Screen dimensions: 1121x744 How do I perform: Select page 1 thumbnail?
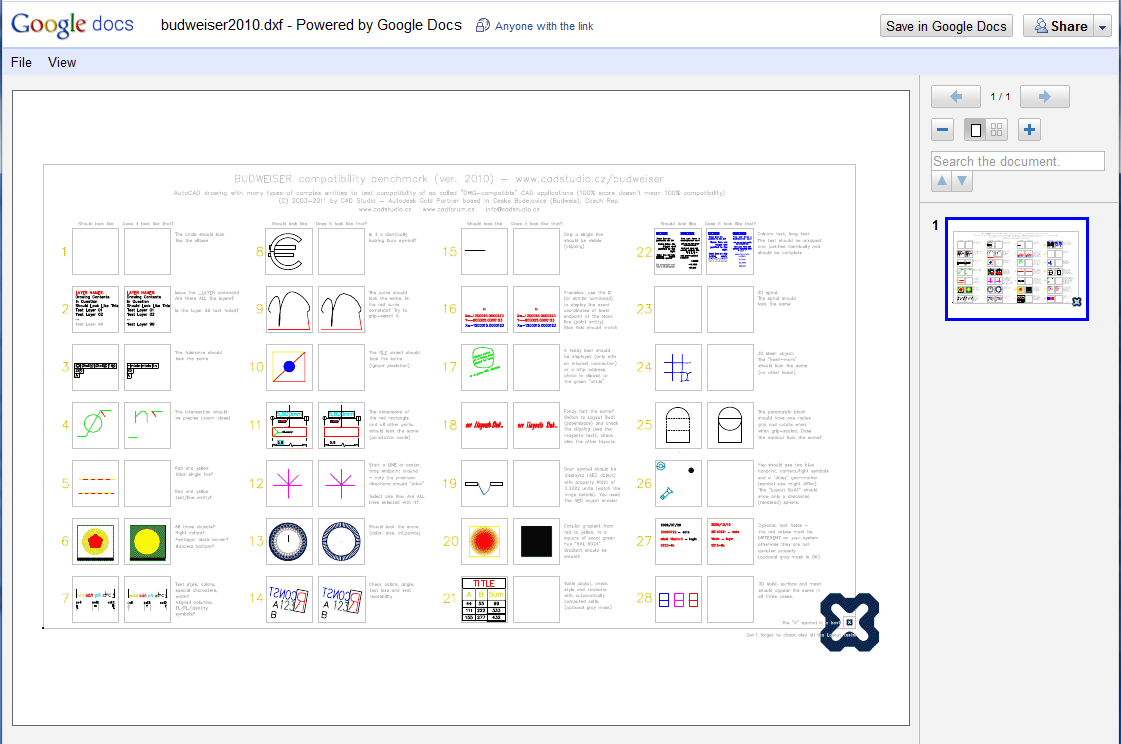click(x=1017, y=269)
